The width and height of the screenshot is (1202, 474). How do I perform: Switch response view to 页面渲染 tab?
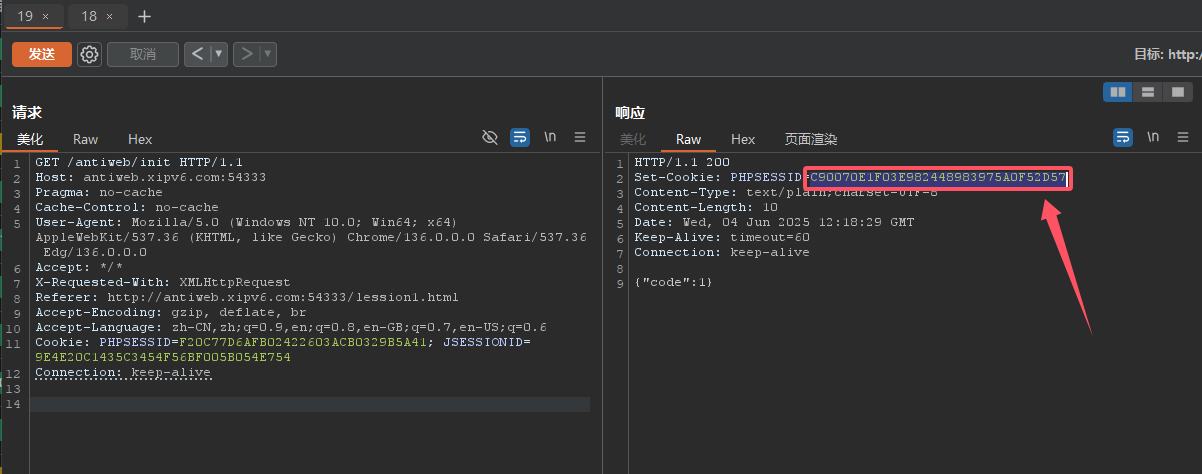(810, 139)
